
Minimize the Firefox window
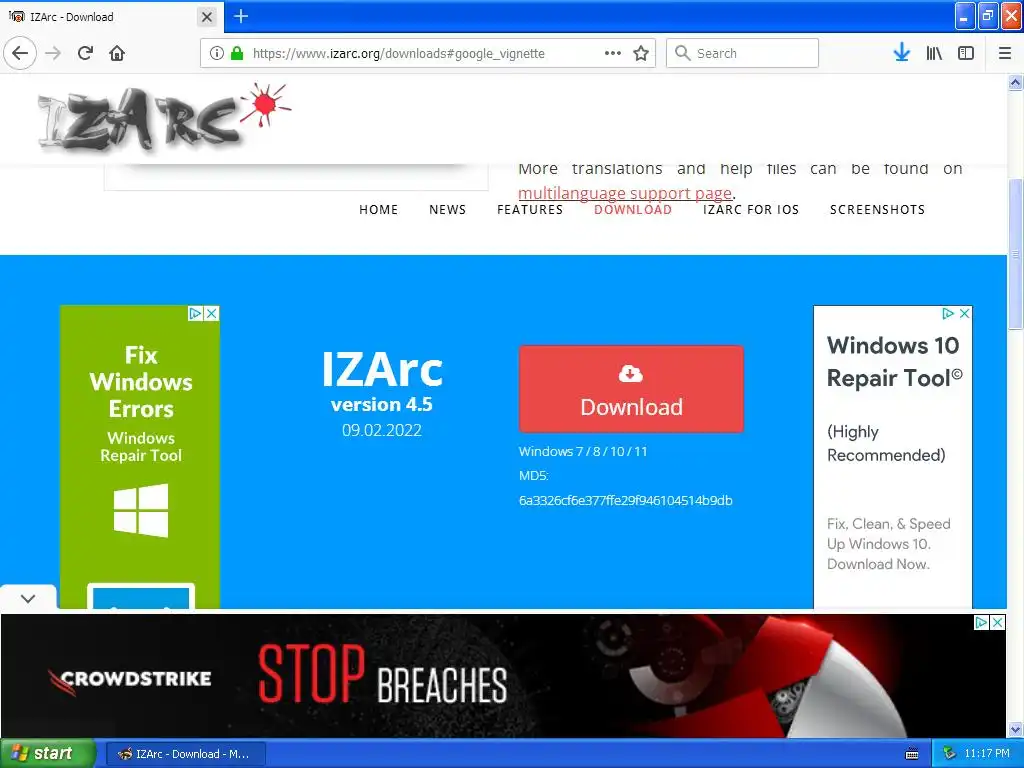tap(965, 16)
